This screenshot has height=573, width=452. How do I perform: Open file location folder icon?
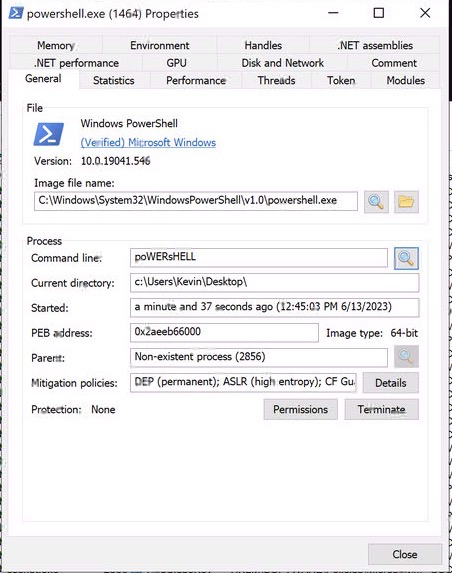click(406, 202)
